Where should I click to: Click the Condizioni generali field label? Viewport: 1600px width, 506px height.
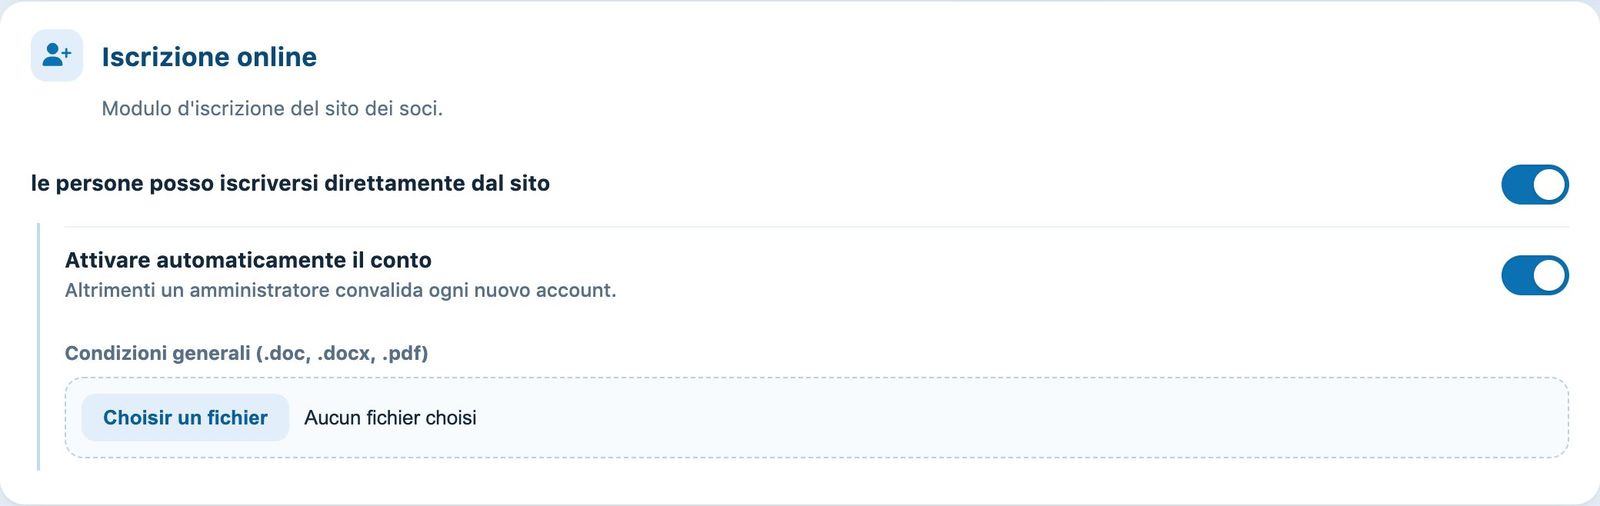246,353
